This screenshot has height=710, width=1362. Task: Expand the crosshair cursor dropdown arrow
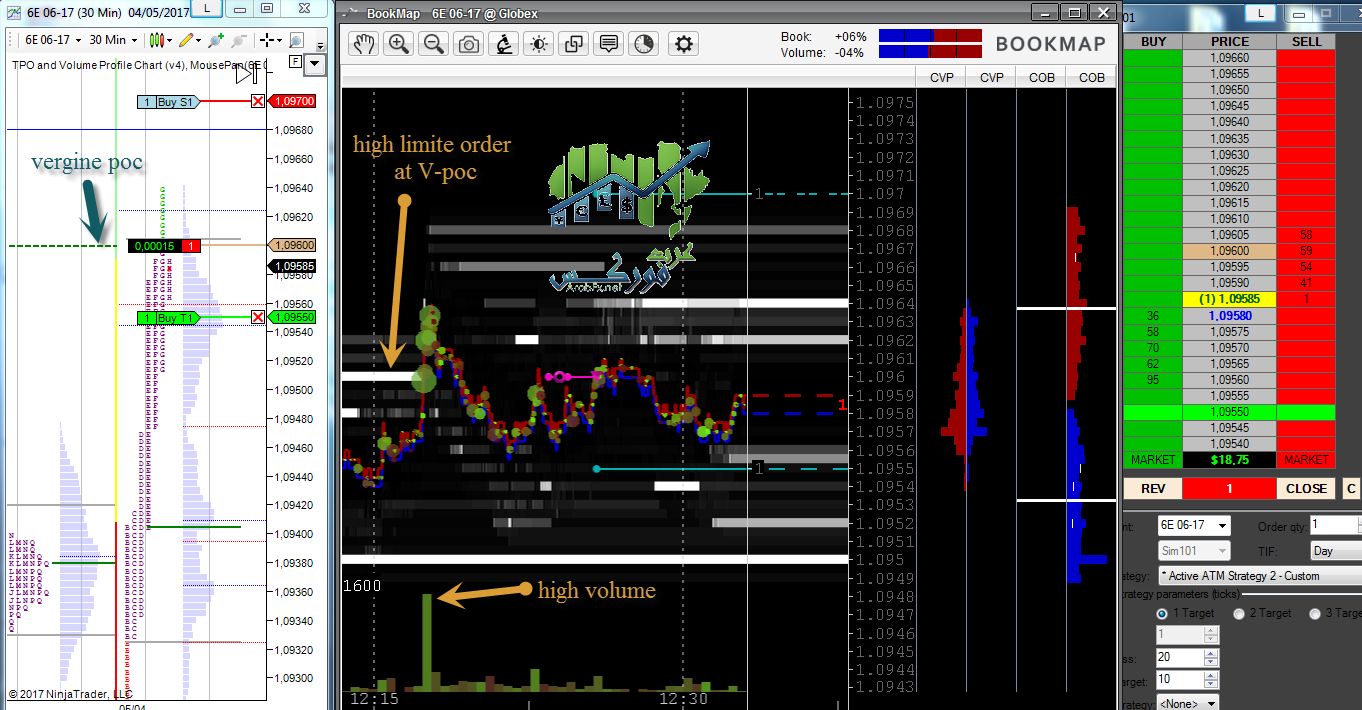click(280, 41)
